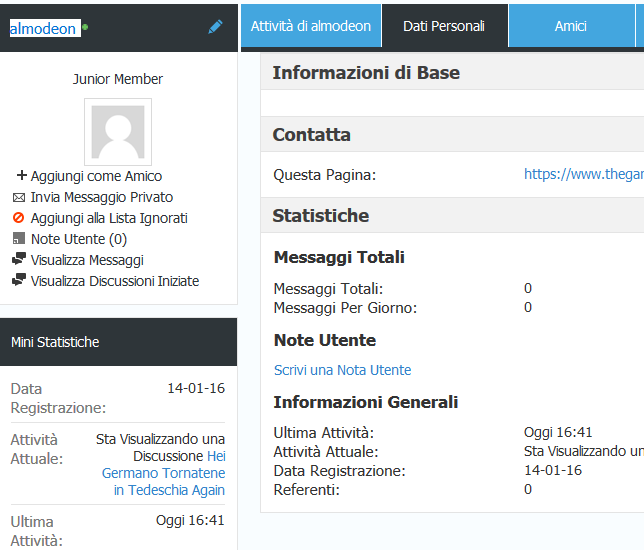Click the green online status dot

85,28
